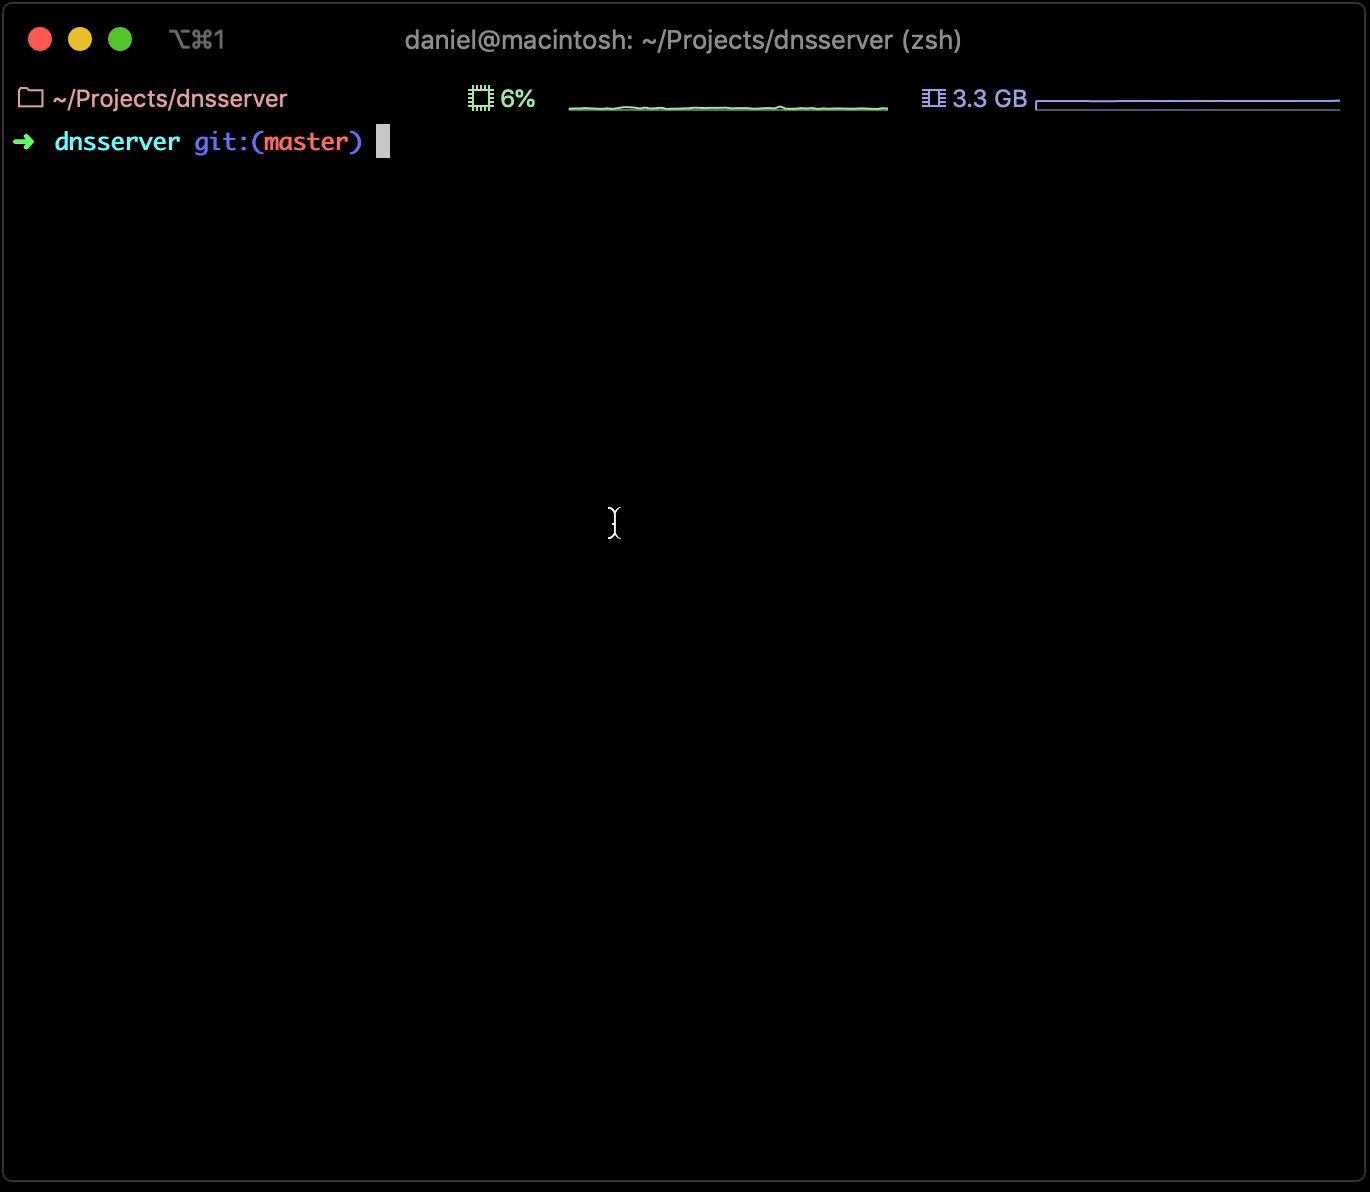1370x1192 pixels.
Task: Click the dnsserver prompt text
Action: tap(117, 141)
